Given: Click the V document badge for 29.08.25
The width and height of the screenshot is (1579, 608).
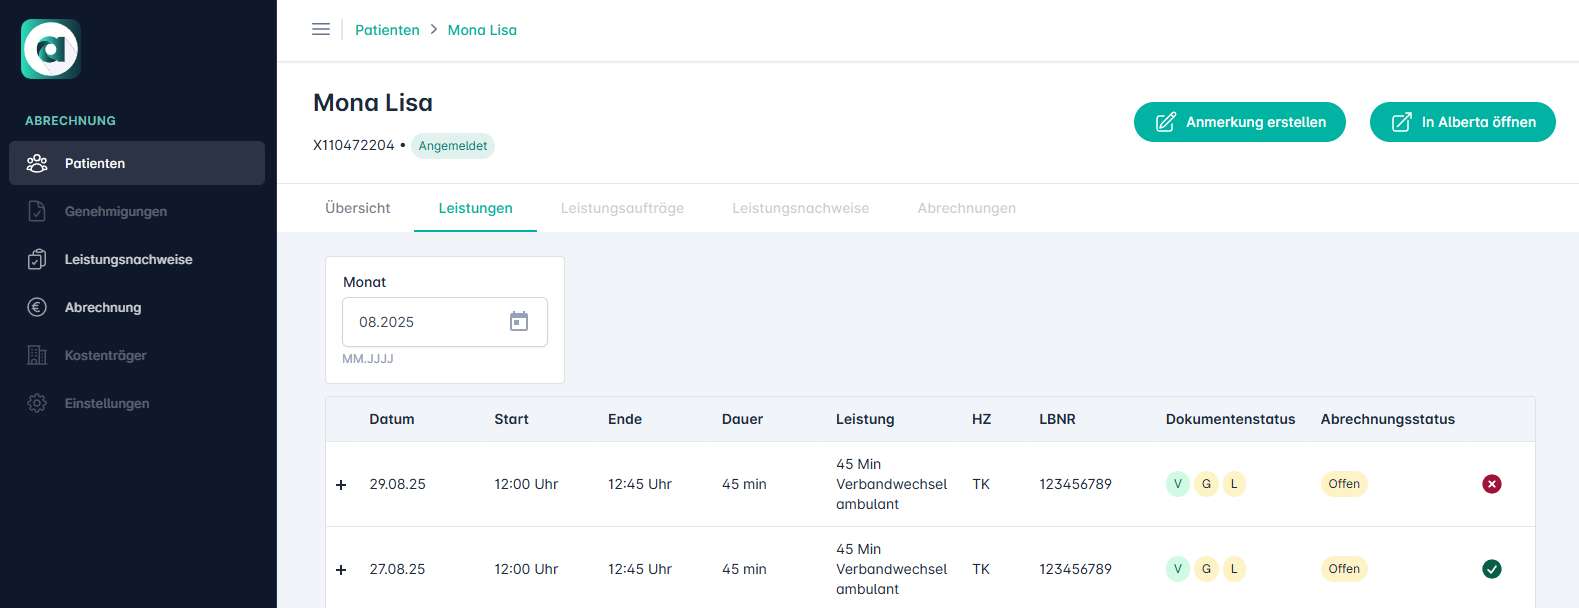Looking at the screenshot, I should click(1178, 484).
